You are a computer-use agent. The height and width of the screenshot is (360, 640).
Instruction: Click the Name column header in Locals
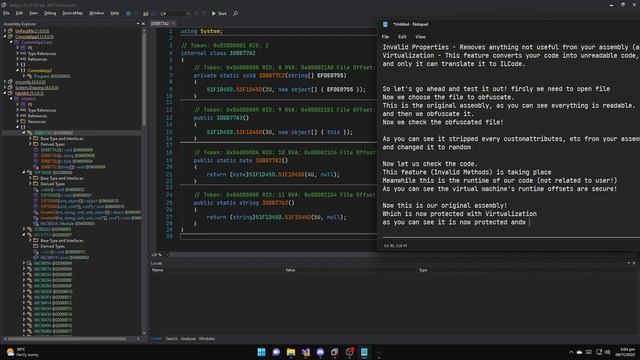point(158,270)
